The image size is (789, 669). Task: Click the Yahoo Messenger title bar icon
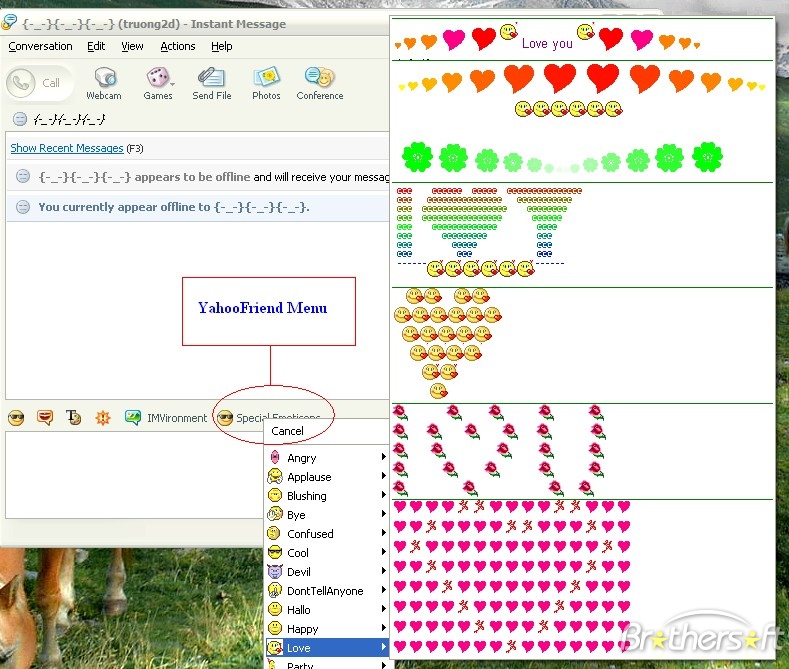tap(9, 22)
